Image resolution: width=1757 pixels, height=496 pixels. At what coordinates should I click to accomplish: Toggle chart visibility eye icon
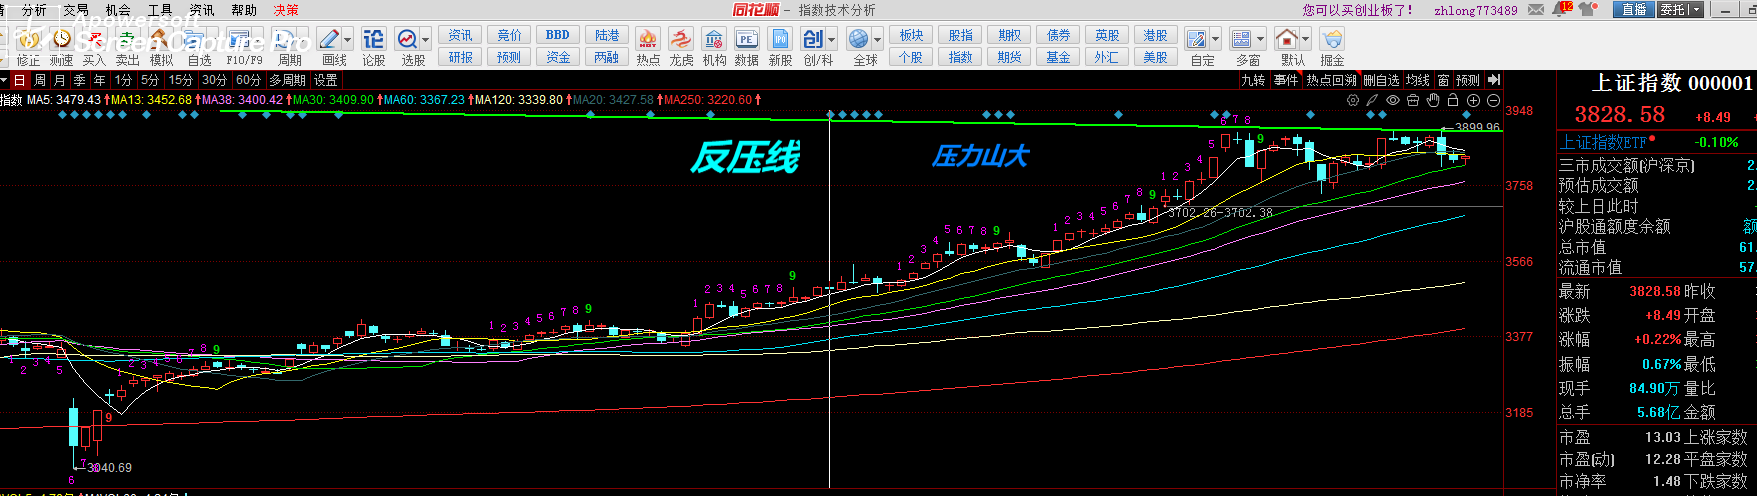pos(1393,100)
